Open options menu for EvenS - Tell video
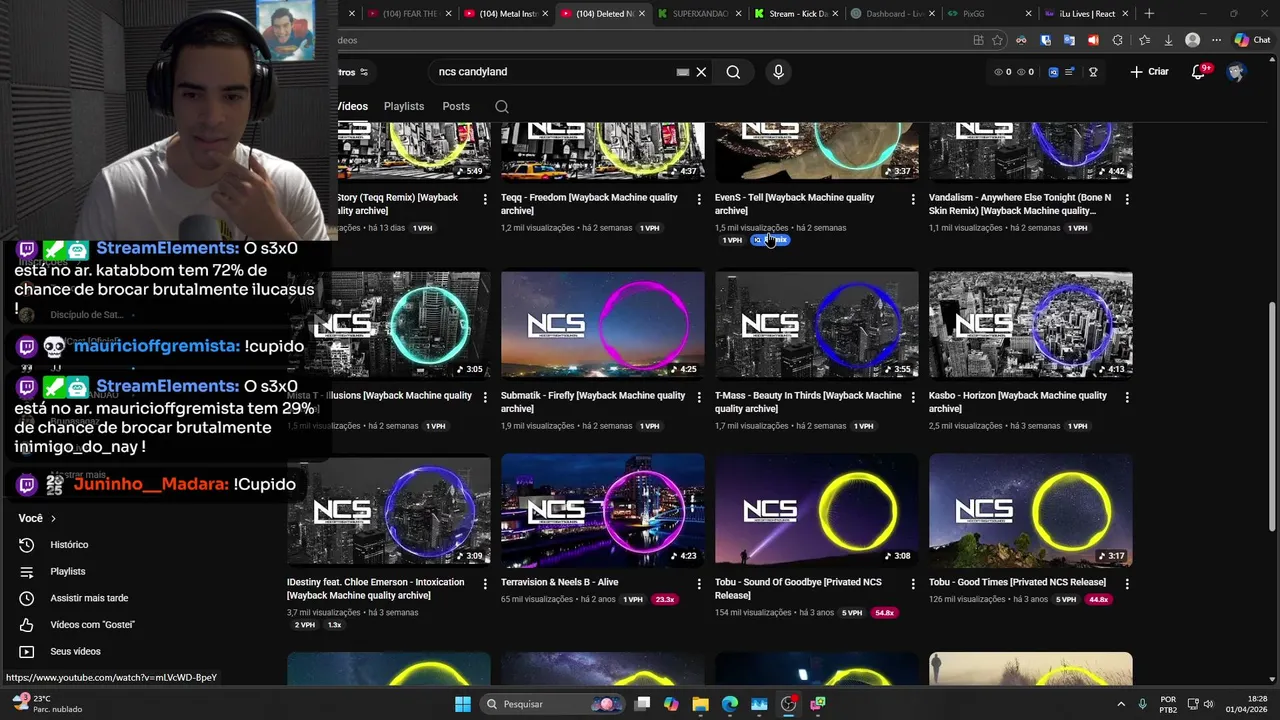 click(913, 199)
